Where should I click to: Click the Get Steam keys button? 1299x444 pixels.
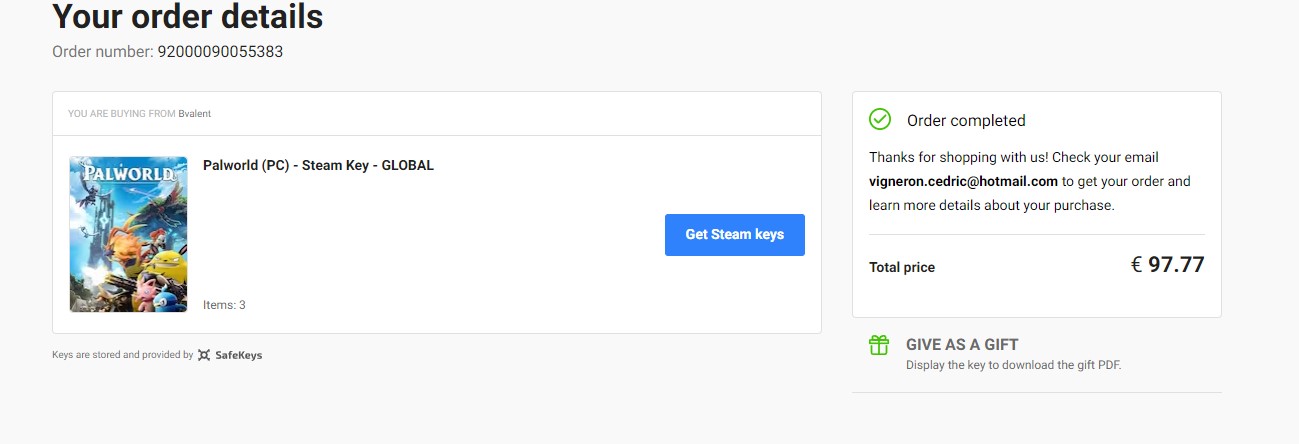click(734, 235)
